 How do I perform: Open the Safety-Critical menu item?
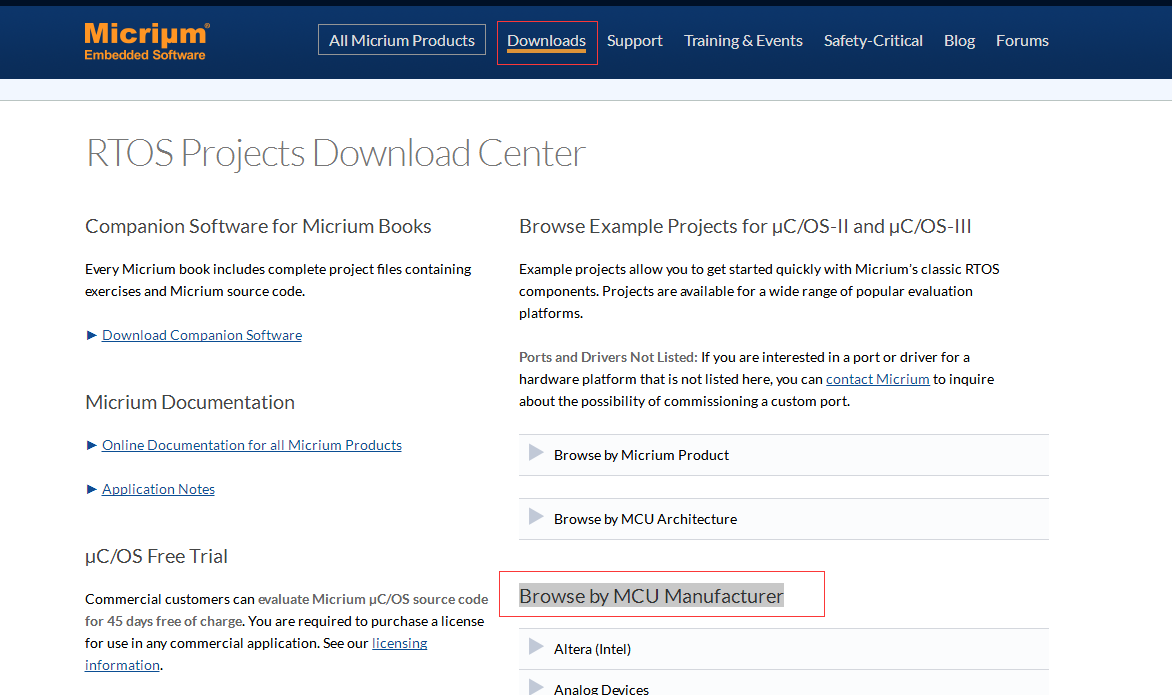click(x=873, y=41)
